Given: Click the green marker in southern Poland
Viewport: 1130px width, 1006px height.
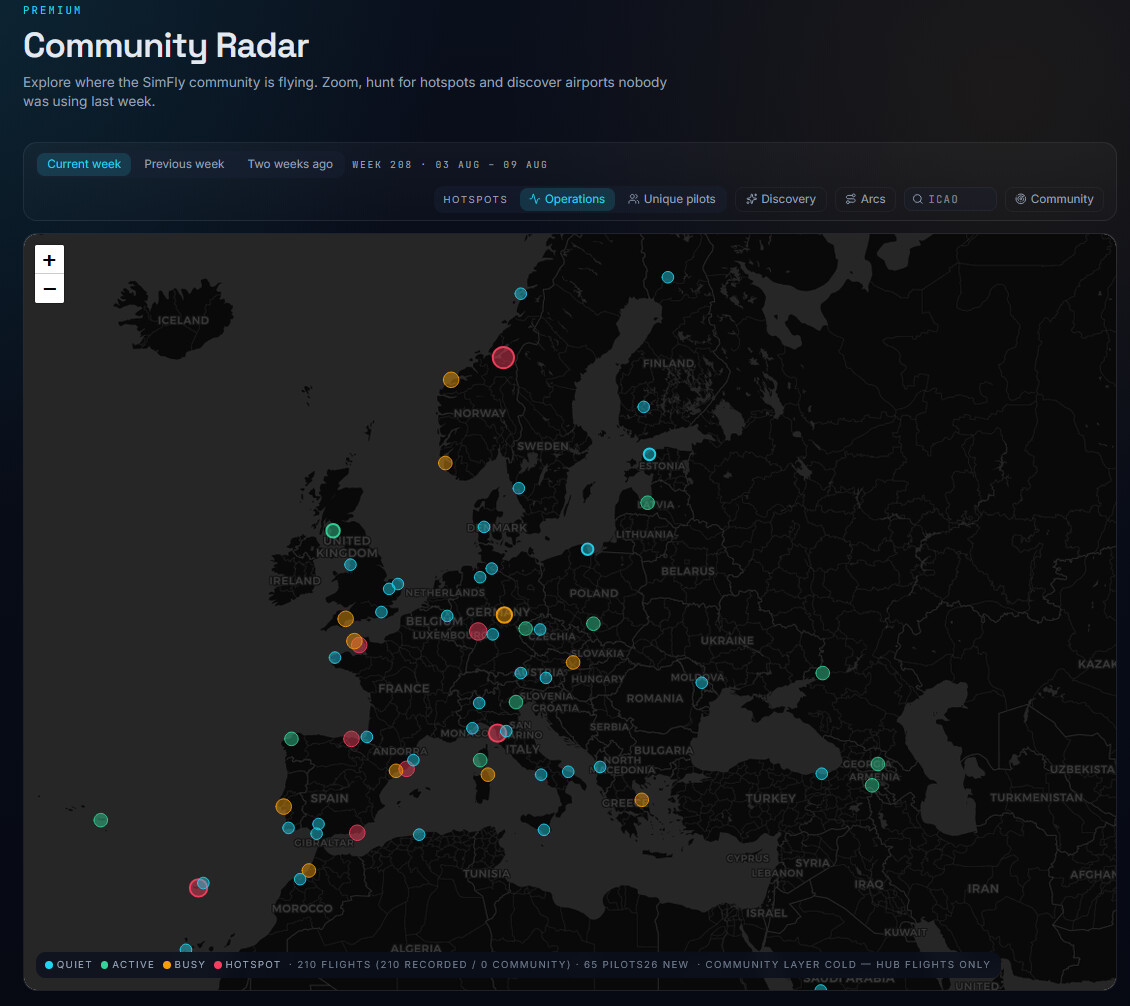Looking at the screenshot, I should tap(593, 623).
